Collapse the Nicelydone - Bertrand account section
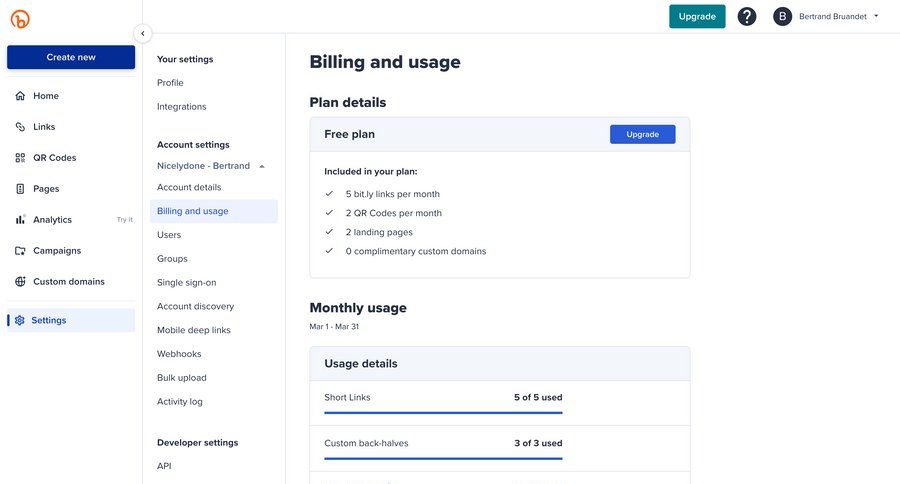Screen dimensions: 900x484 coord(262,167)
